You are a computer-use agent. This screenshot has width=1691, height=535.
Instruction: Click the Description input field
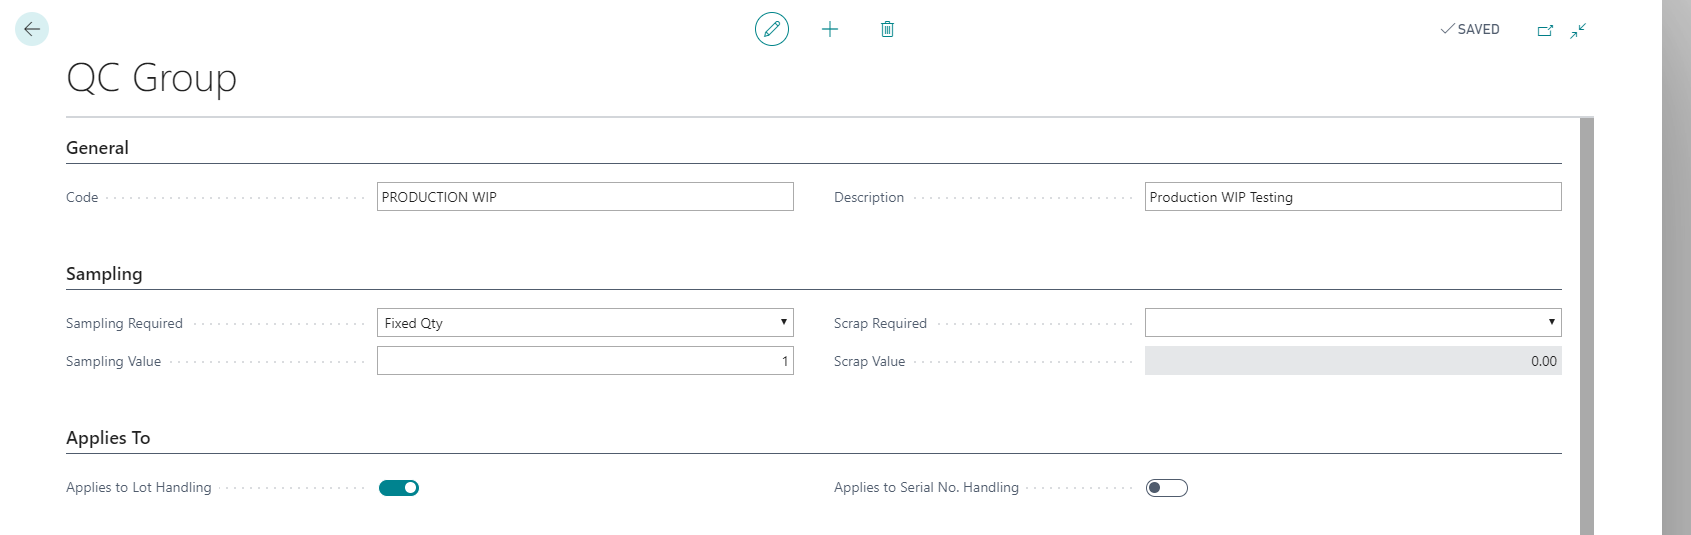[x=1352, y=197]
